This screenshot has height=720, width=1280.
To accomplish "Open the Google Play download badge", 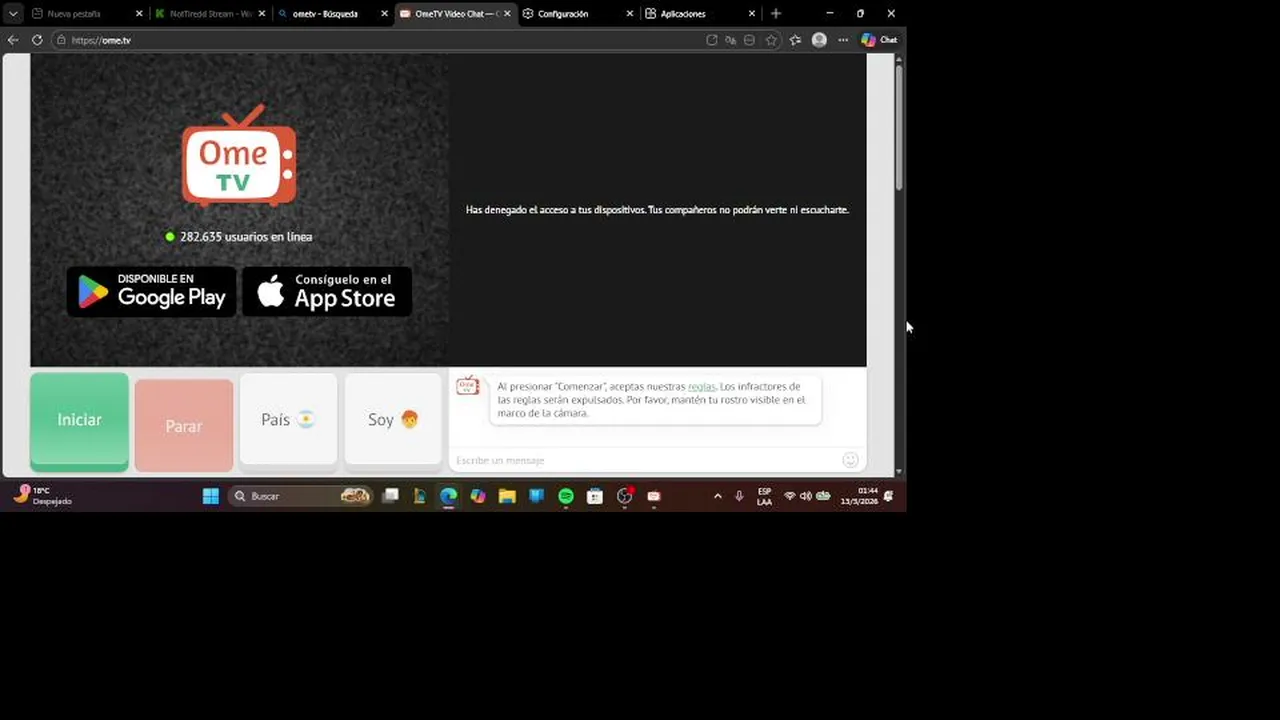I will [152, 291].
